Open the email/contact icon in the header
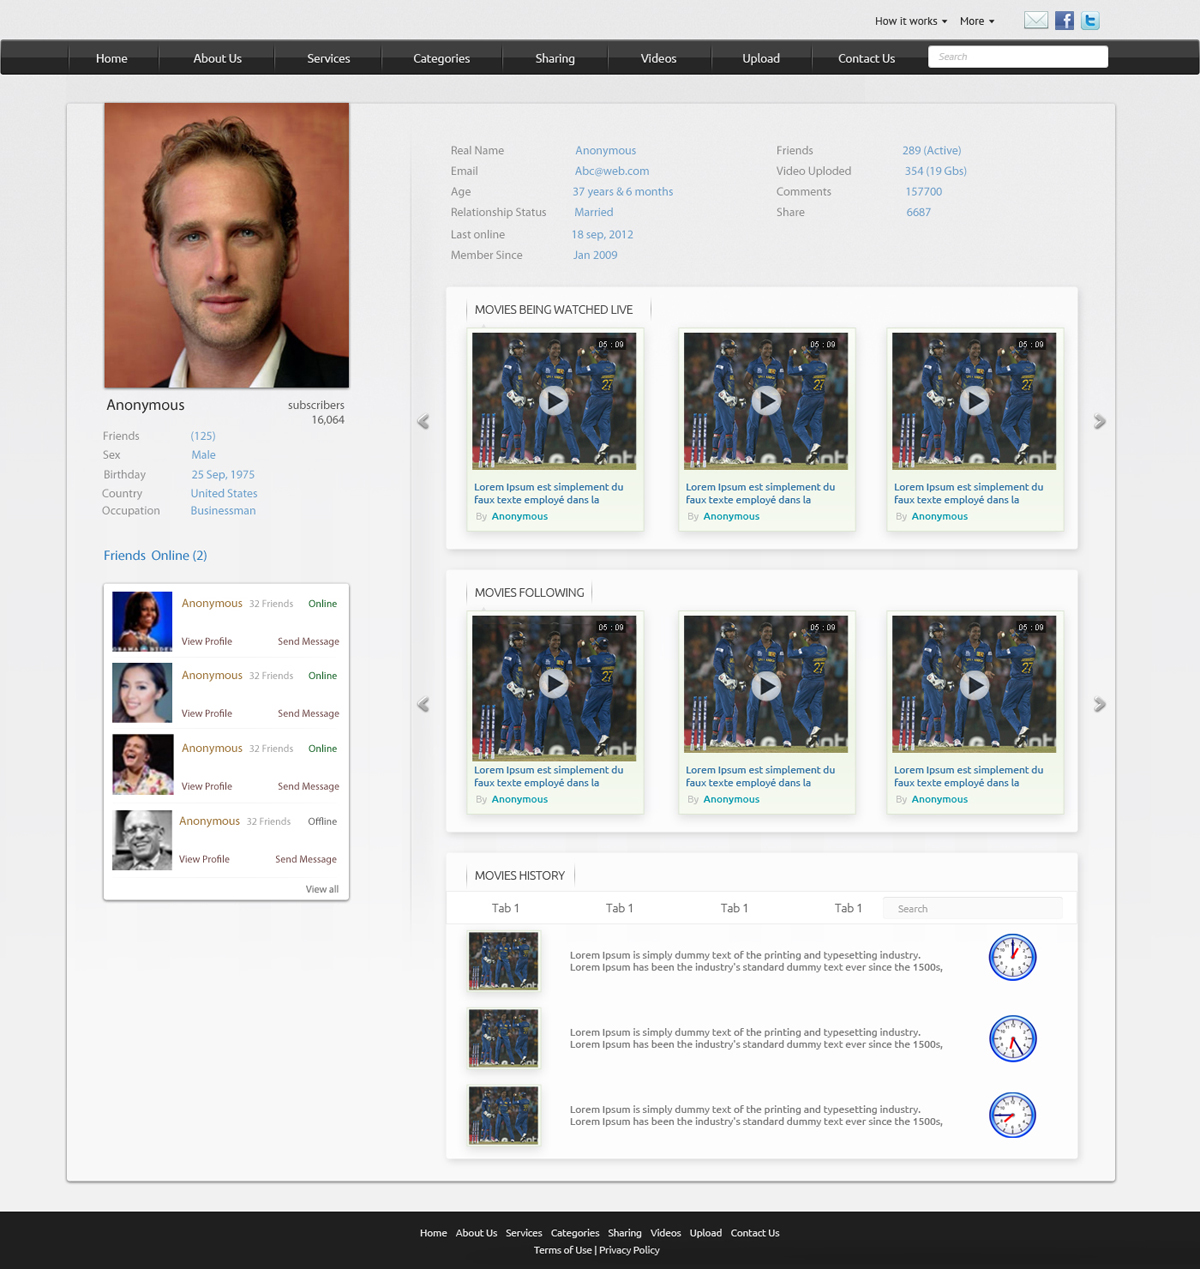Screen dimensions: 1200x1269 [1035, 19]
